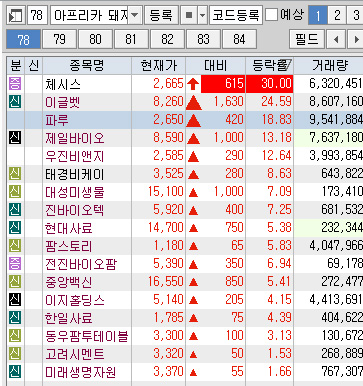The image size is (363, 386).
Task: Click the teal 신 badge in the 한일사료 row
Action: coord(15,317)
